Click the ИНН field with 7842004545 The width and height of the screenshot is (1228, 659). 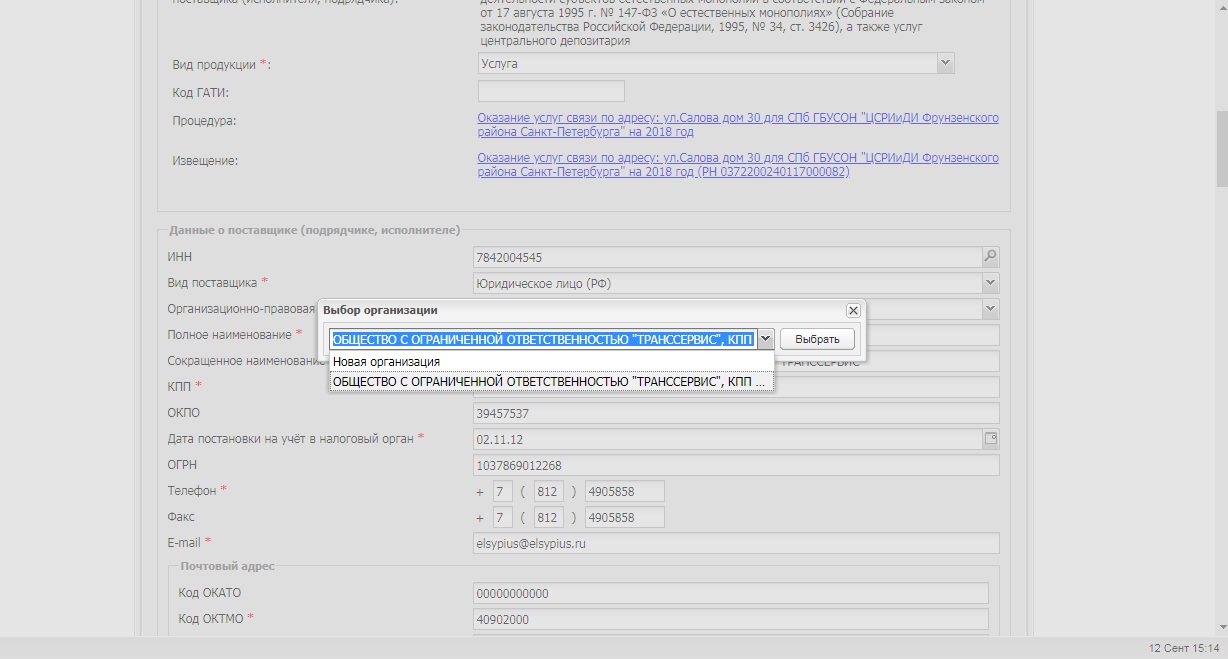point(727,257)
